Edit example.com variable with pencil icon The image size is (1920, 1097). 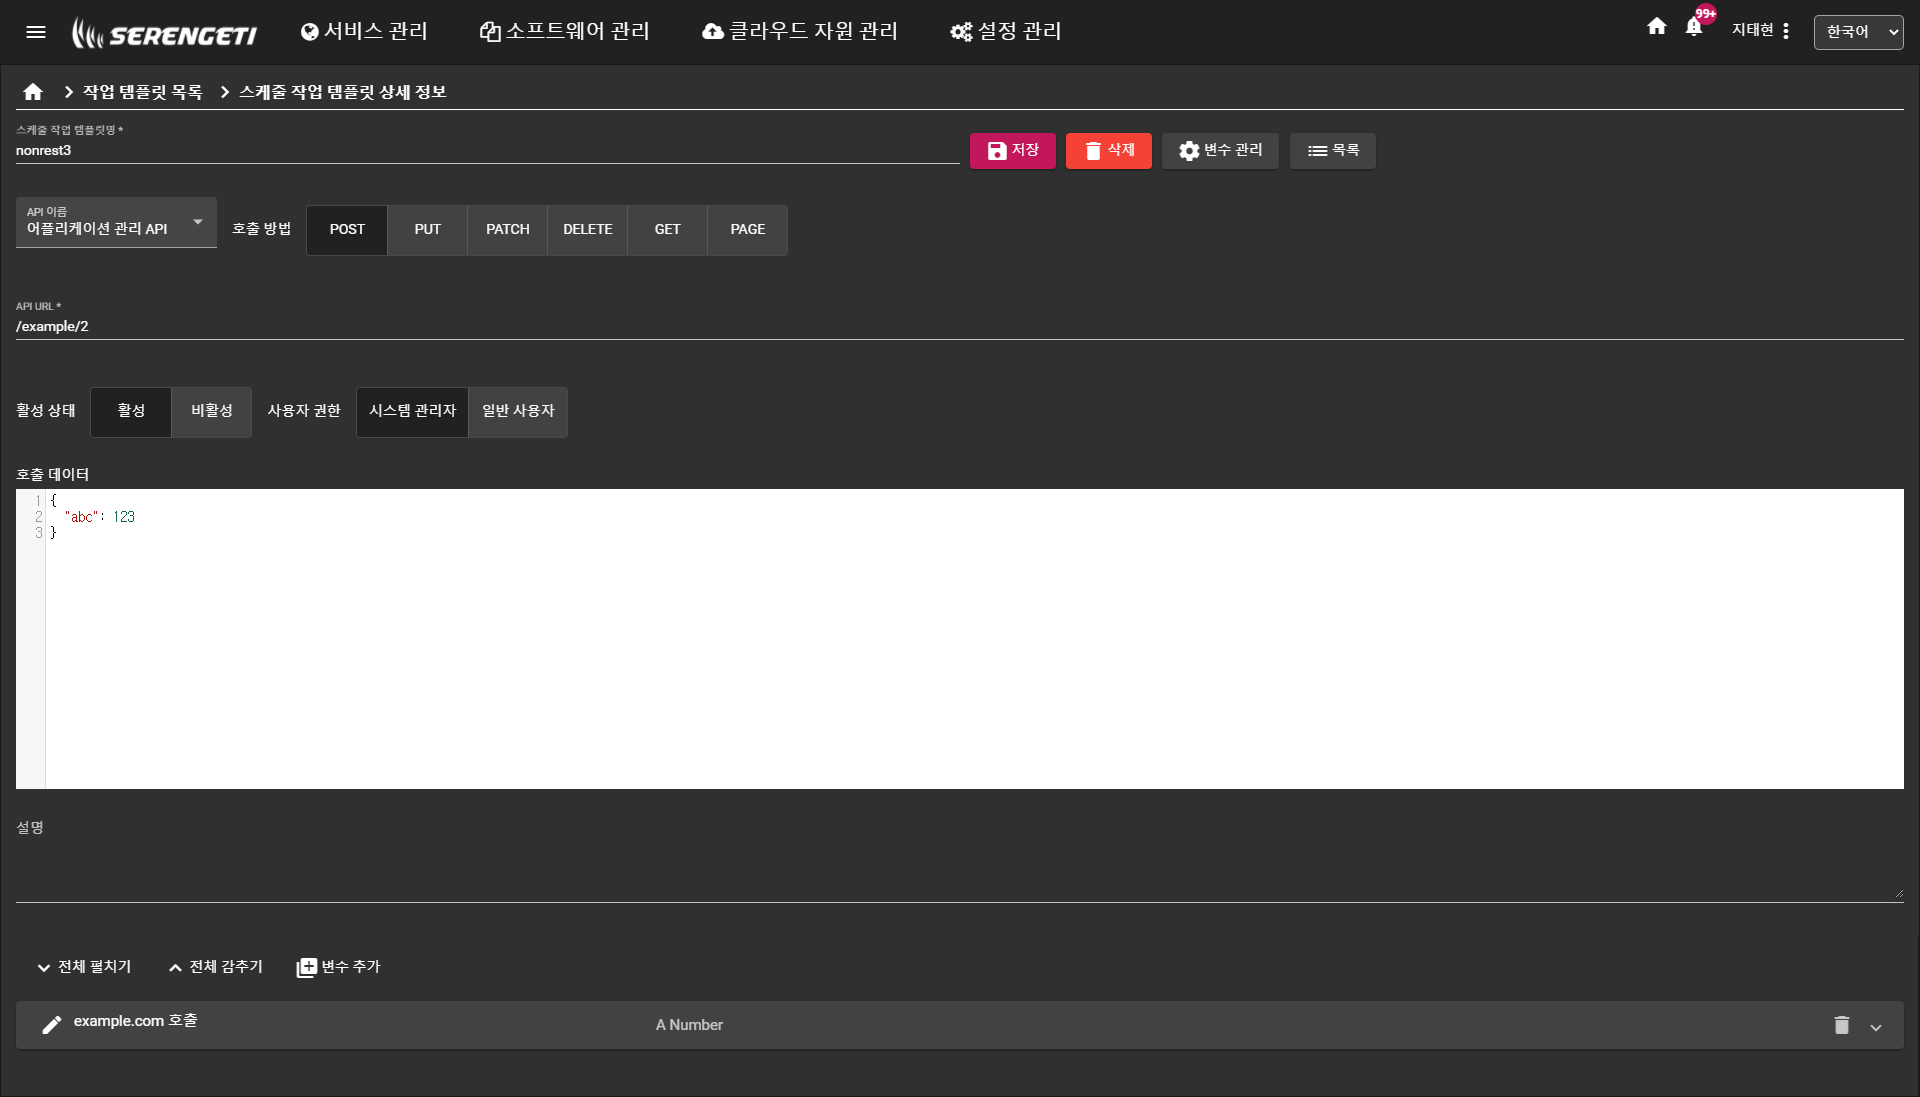[x=52, y=1025]
